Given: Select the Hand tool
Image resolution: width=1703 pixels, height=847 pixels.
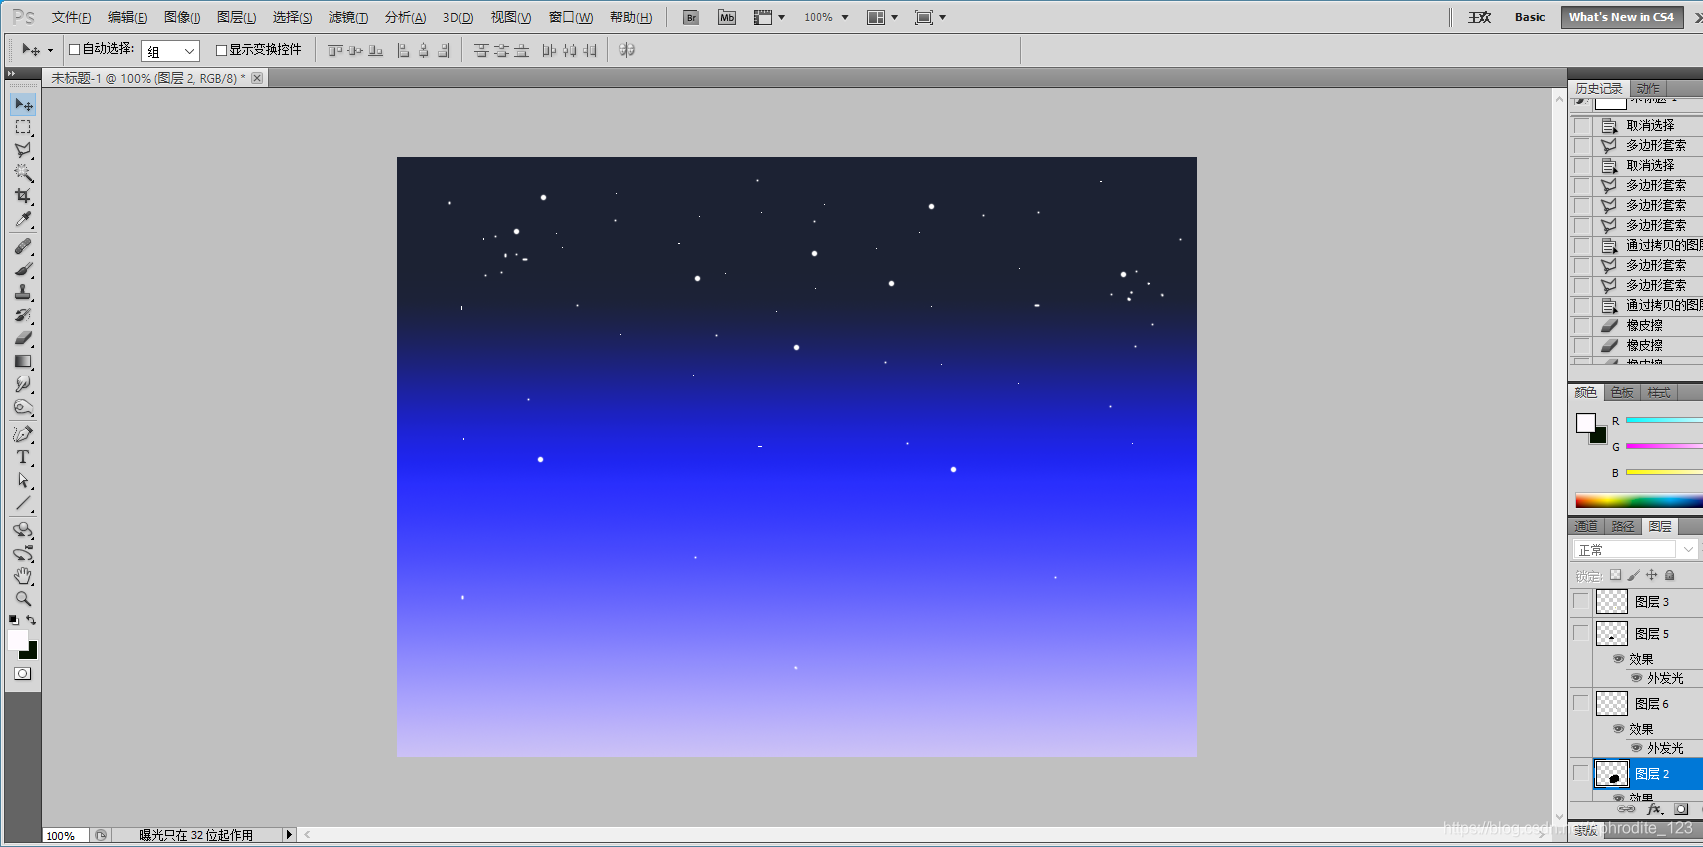Looking at the screenshot, I should (x=23, y=576).
